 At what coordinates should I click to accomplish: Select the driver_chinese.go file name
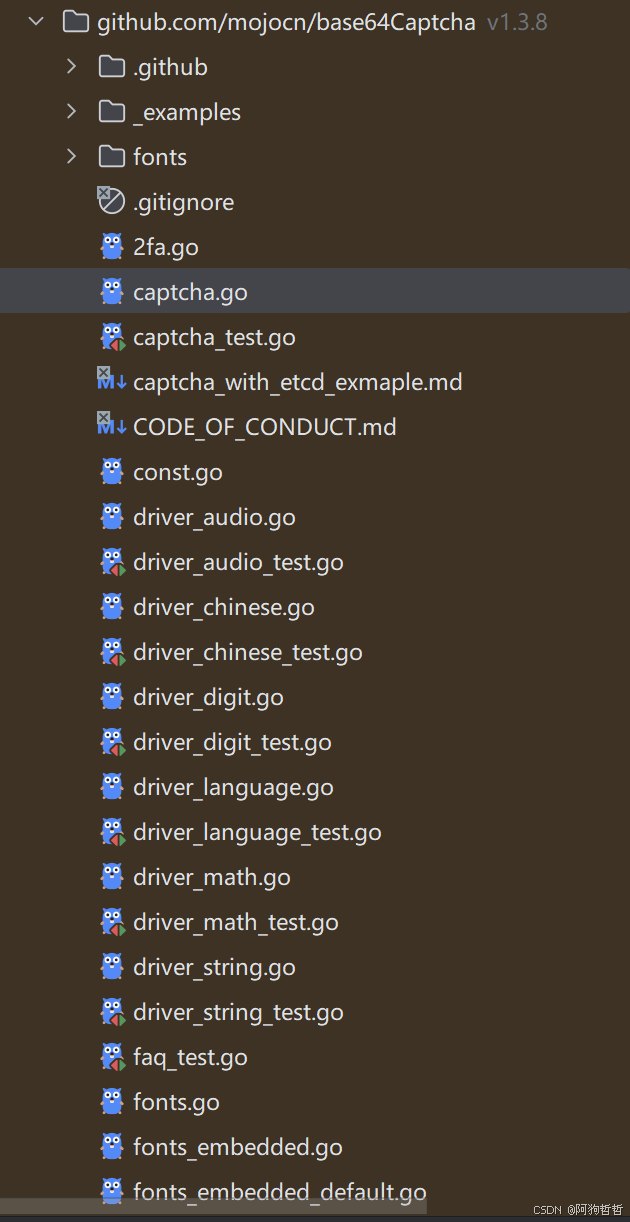coord(224,607)
